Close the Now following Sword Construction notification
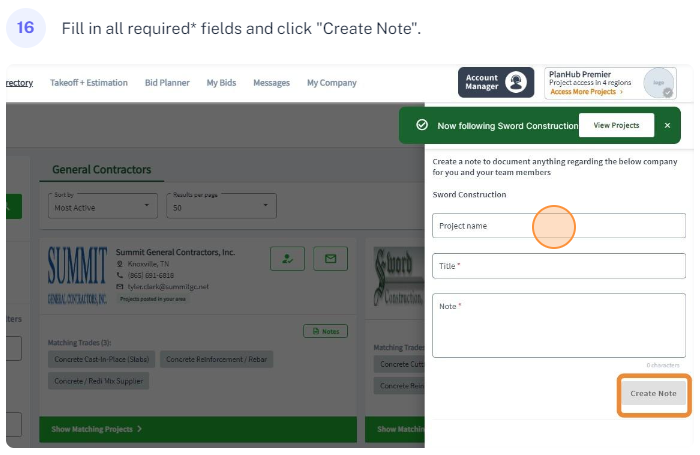The width and height of the screenshot is (700, 455). [x=667, y=125]
